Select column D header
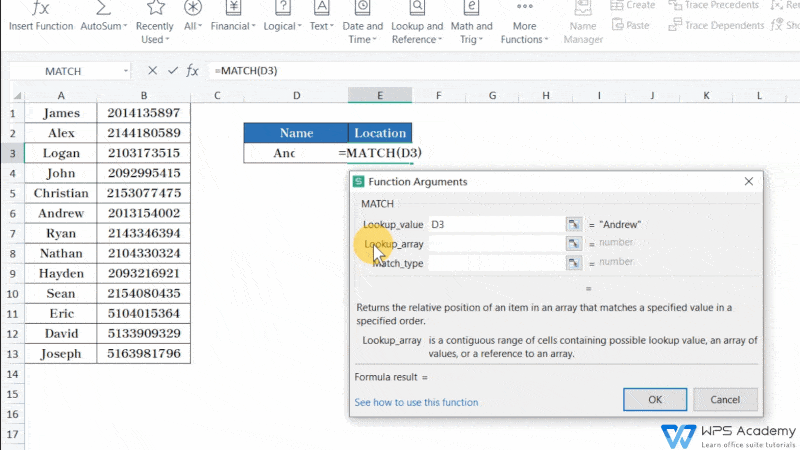Screen dimensions: 800x450 296,95
